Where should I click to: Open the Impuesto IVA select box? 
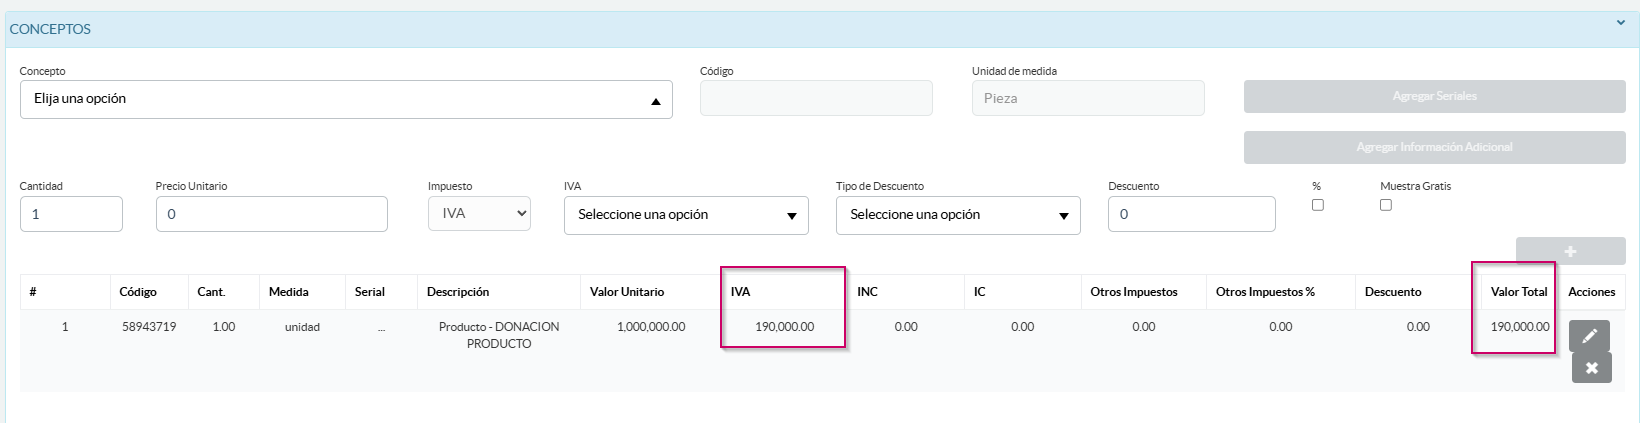pyautogui.click(x=479, y=214)
